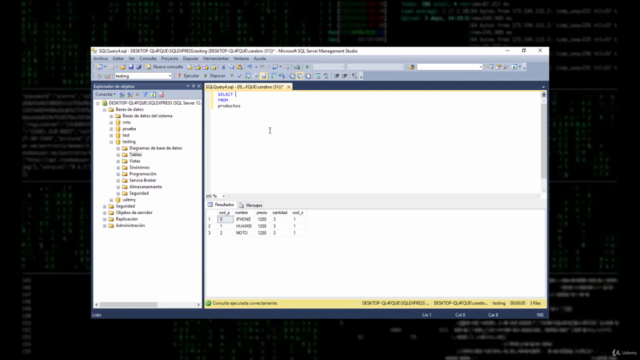Click the Copy icon in toolbar
This screenshot has height=360, width=640.
pyautogui.click(x=231, y=67)
